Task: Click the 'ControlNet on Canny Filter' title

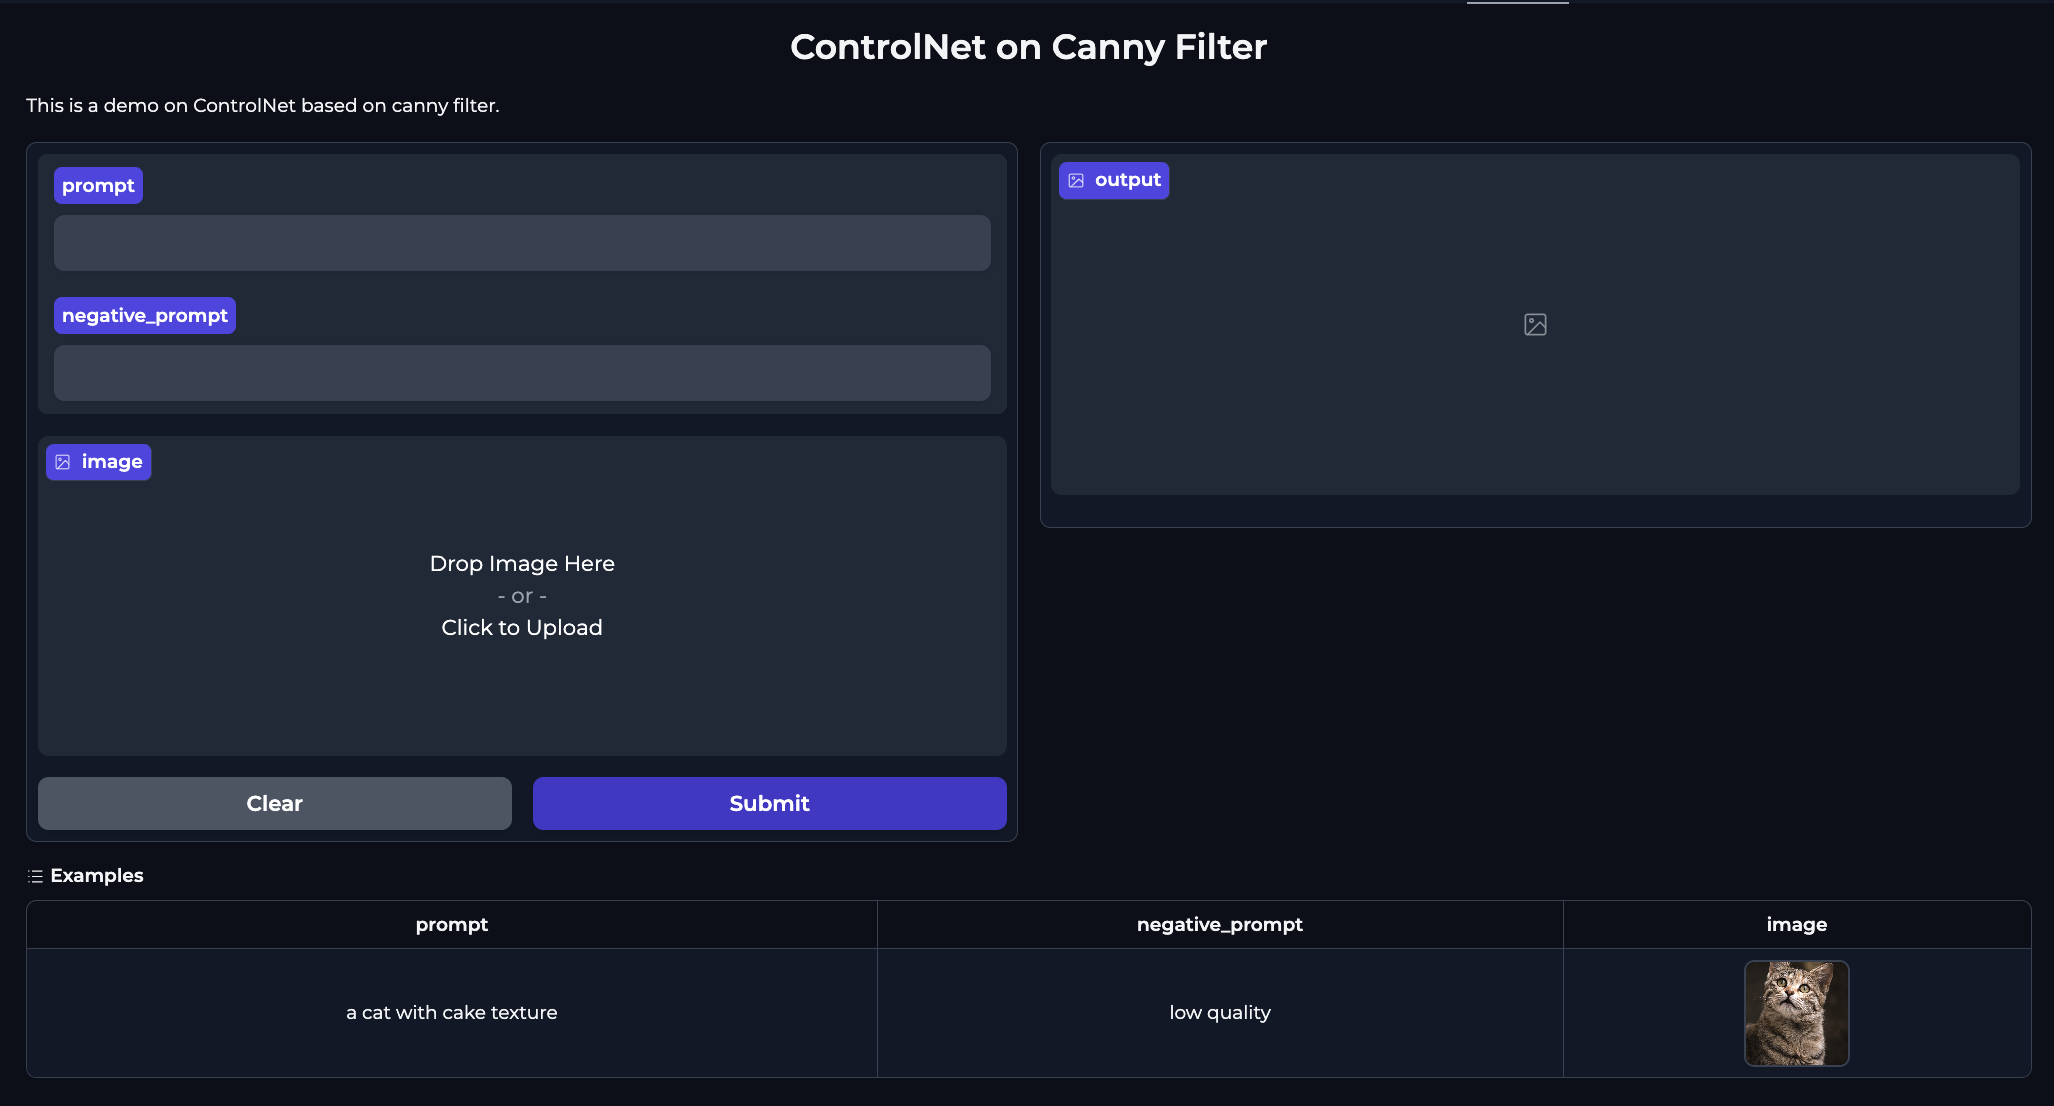Action: (x=1028, y=47)
